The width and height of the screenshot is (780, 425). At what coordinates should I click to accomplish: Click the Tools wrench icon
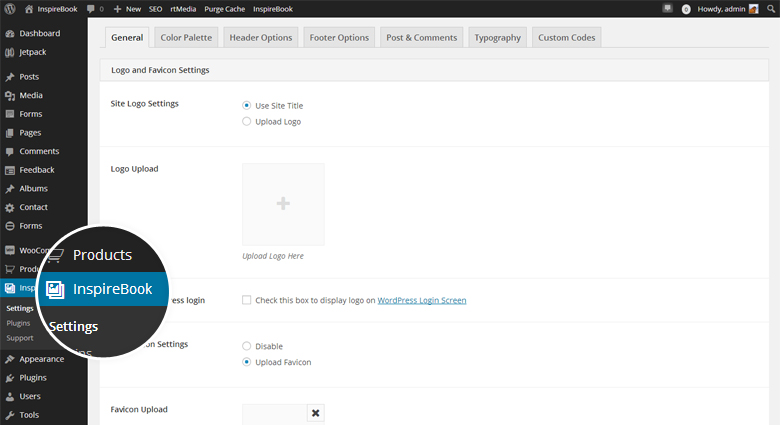click(x=10, y=415)
